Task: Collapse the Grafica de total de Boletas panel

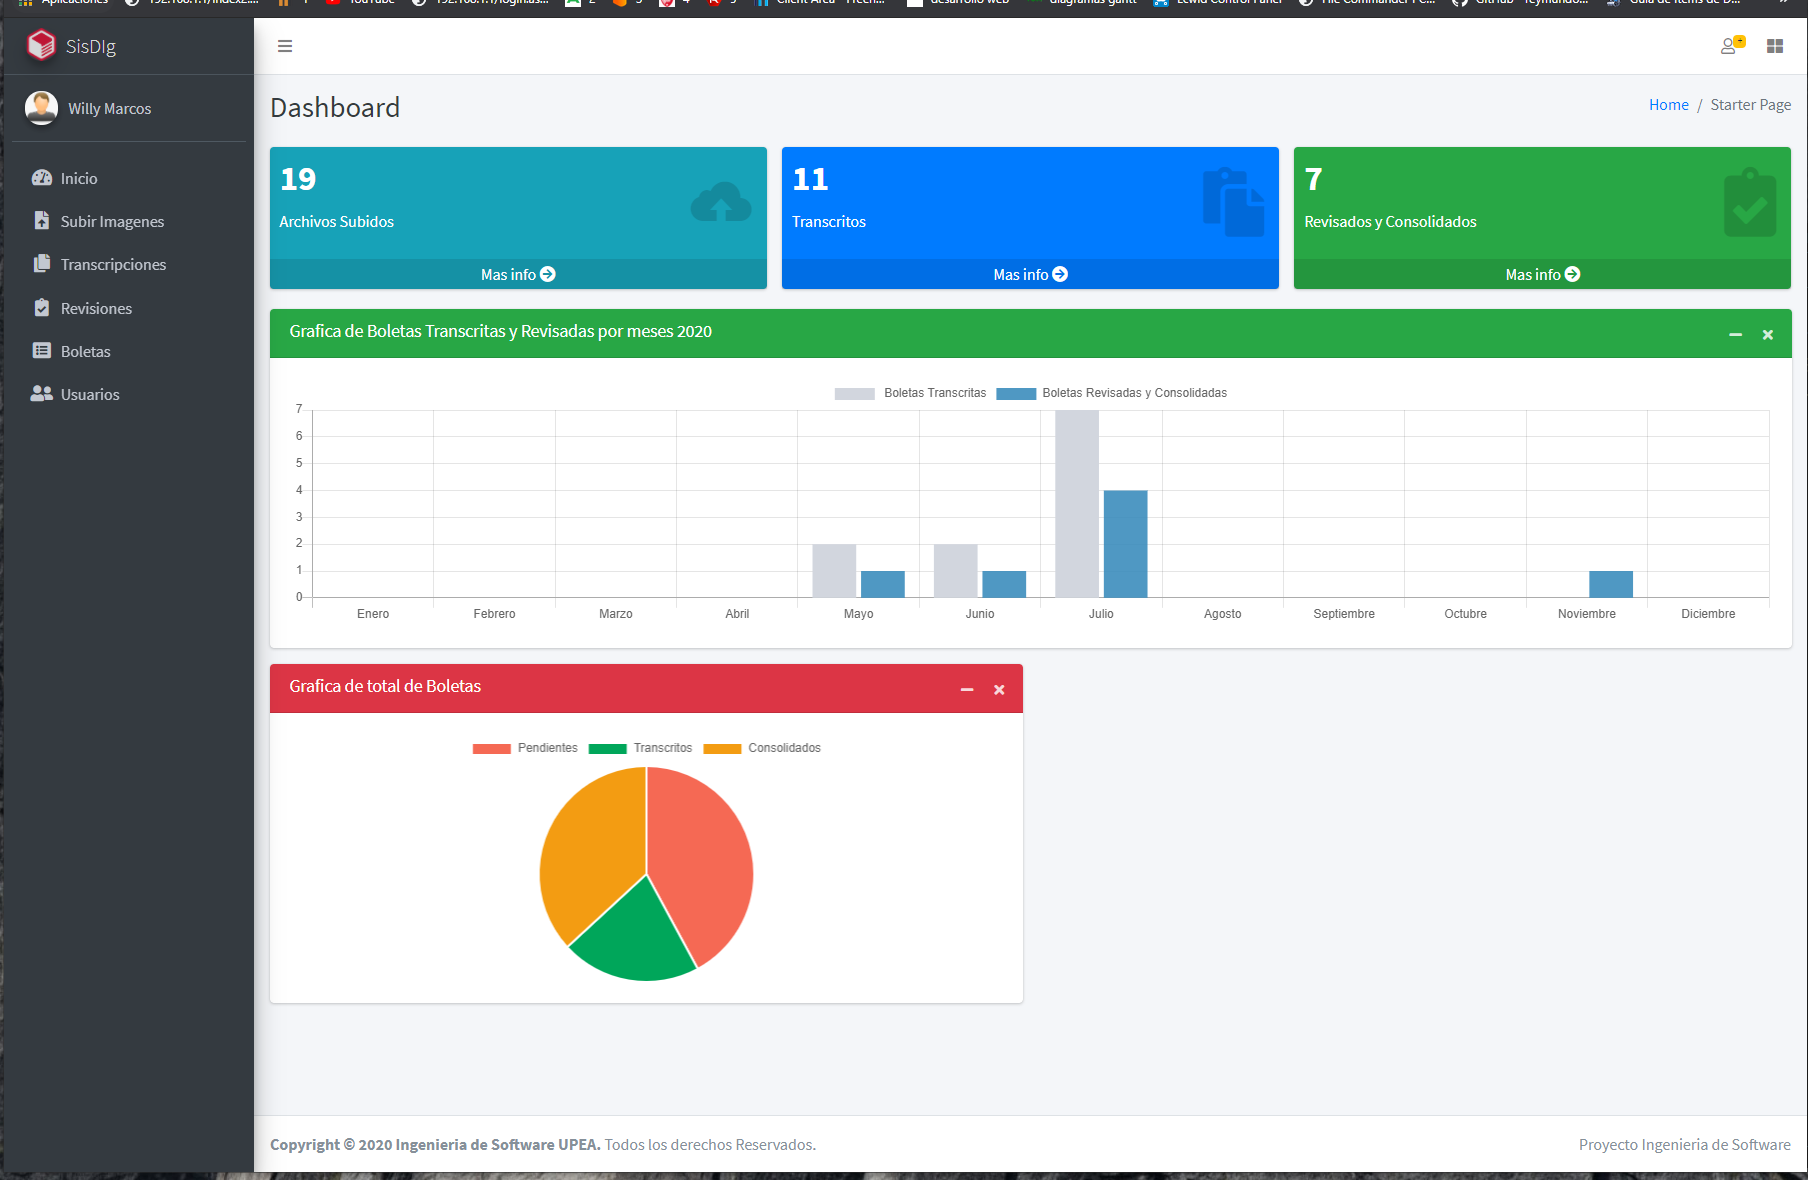Action: (966, 689)
